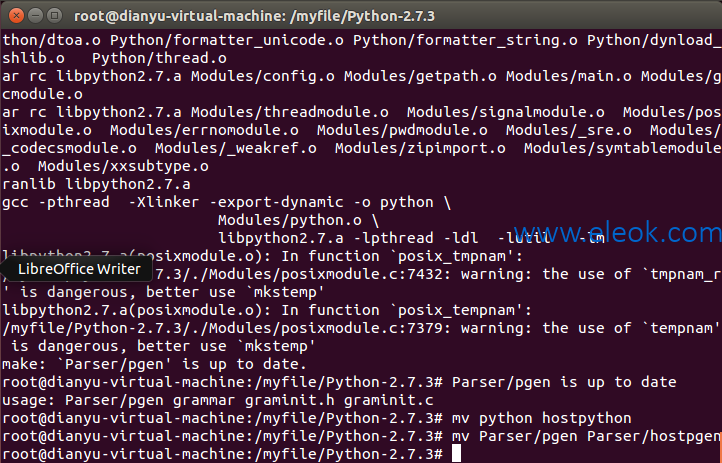Maximize the terminal window

point(55,16)
